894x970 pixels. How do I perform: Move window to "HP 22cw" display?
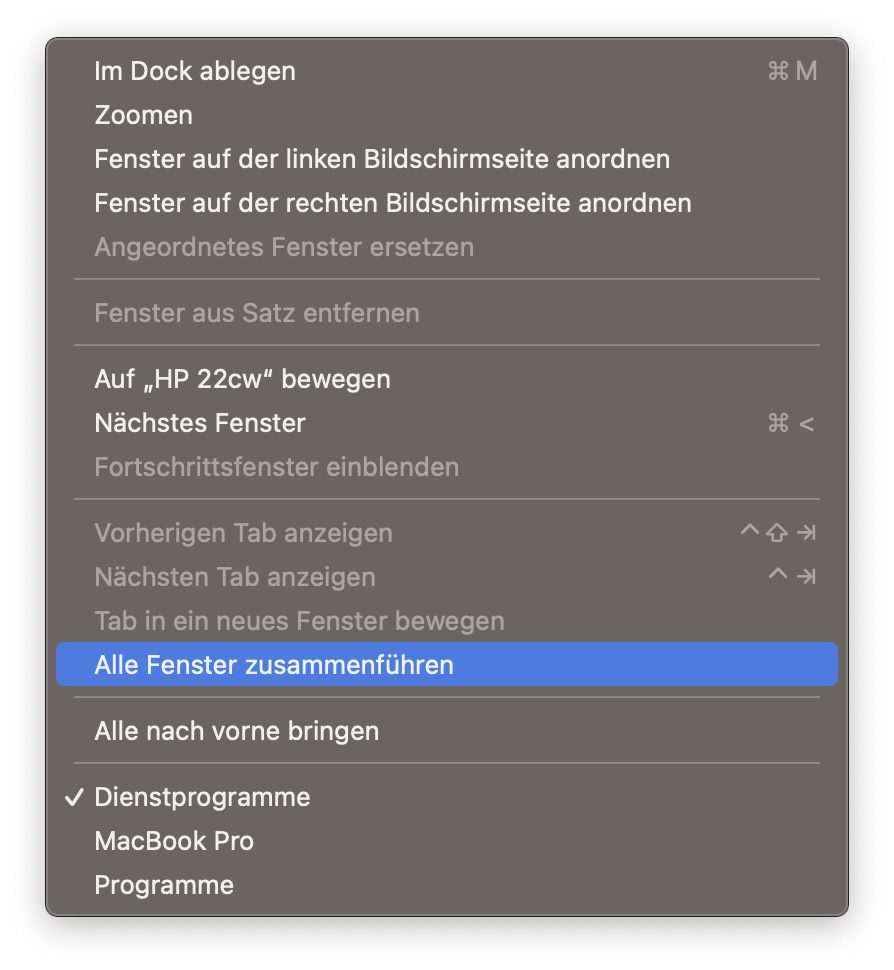point(242,380)
